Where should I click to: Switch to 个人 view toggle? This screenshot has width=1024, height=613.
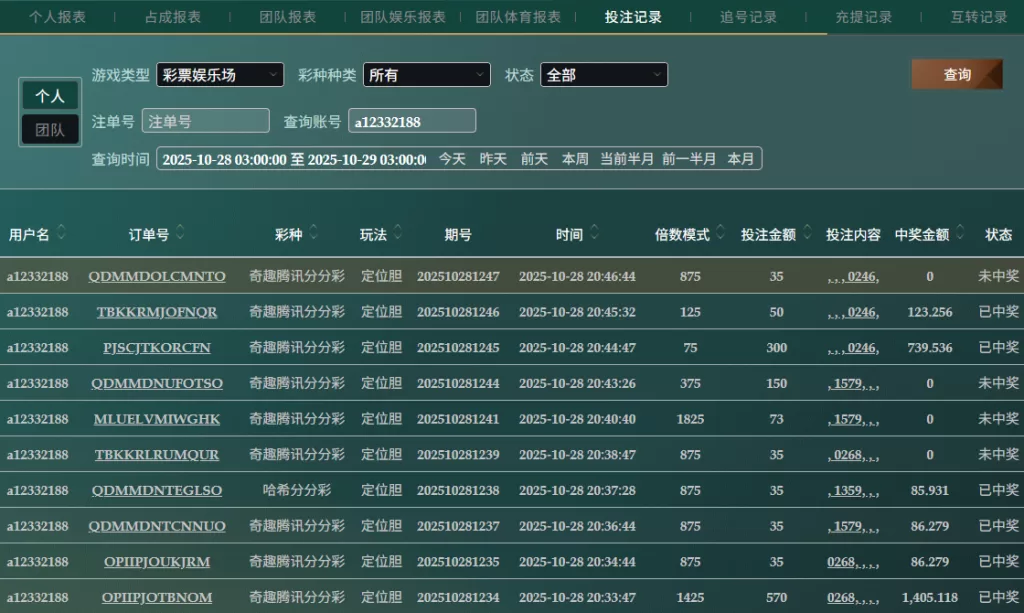50,96
